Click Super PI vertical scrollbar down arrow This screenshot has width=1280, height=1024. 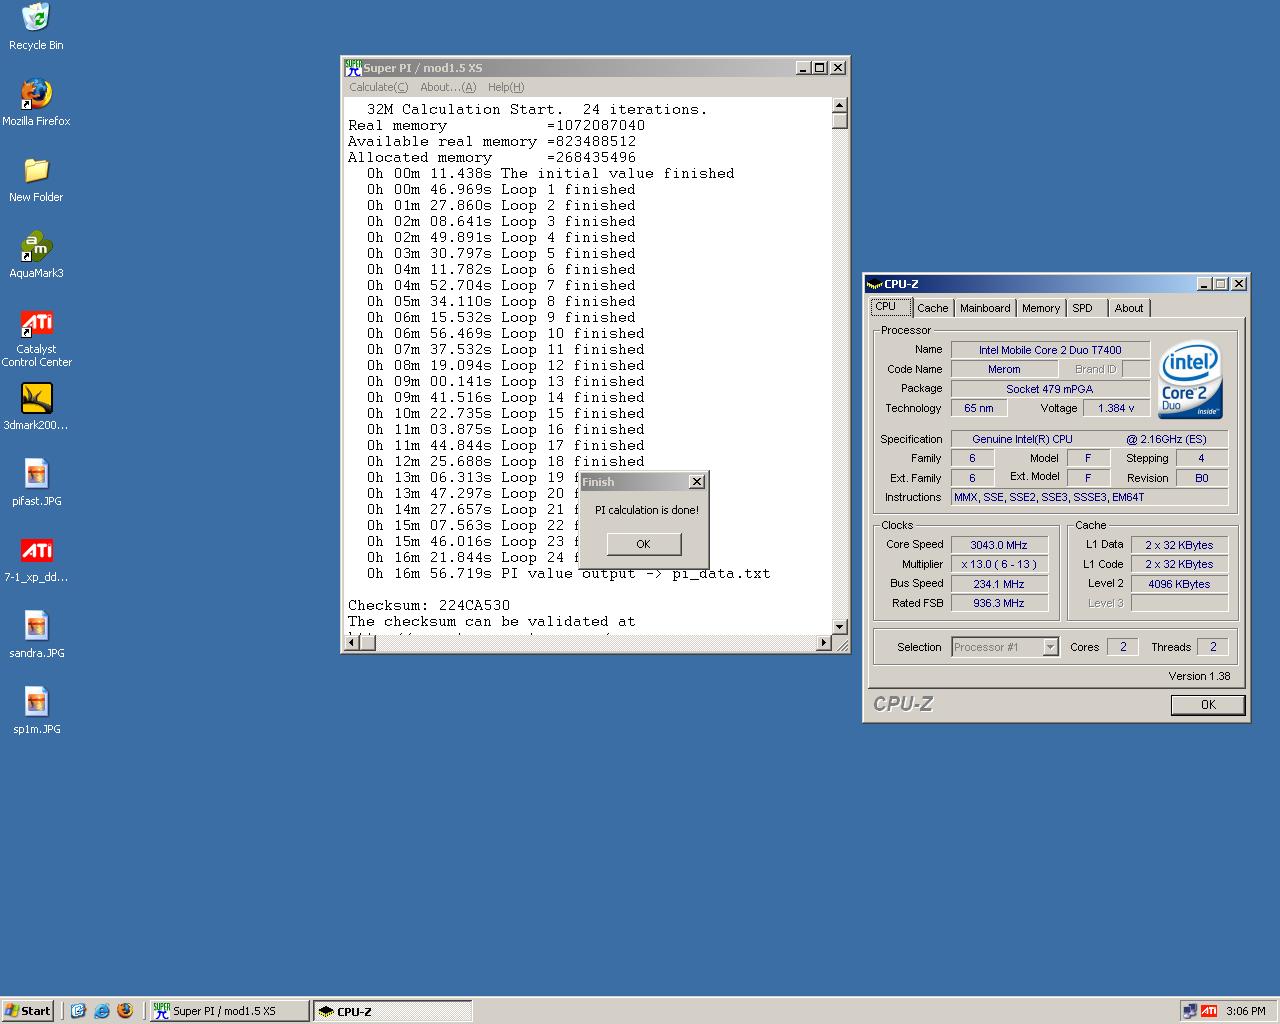(840, 627)
